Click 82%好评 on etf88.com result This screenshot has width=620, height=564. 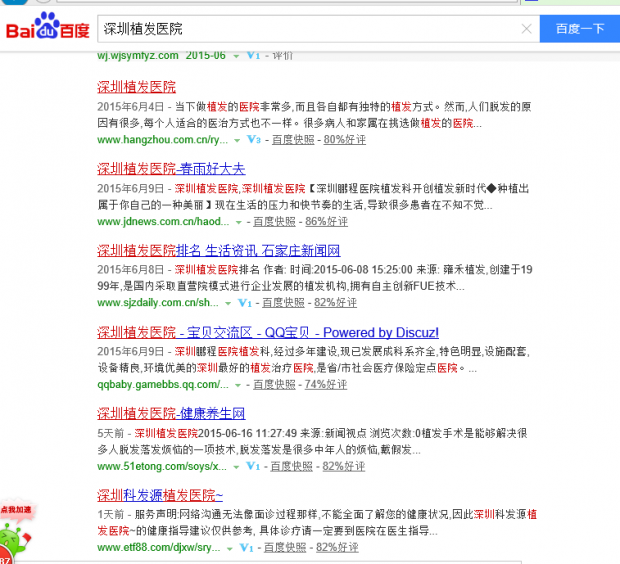click(337, 547)
